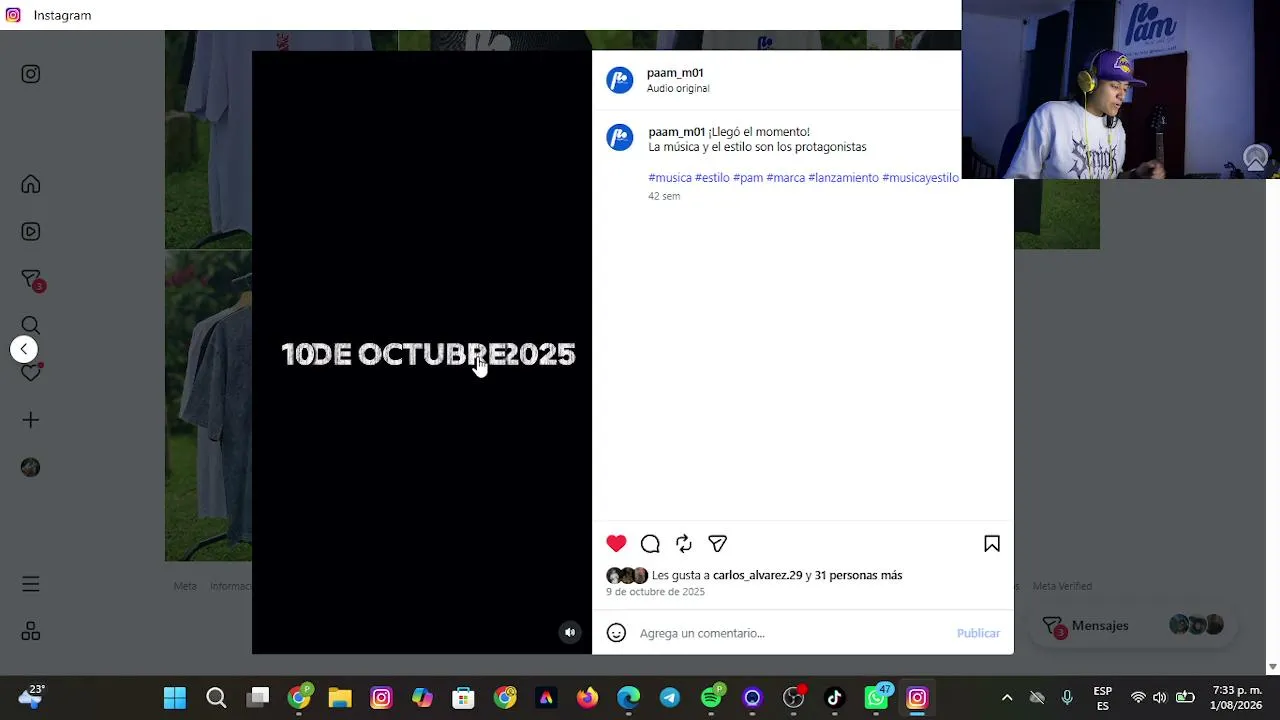Launch Firefox from the taskbar
Screen dimensions: 1280x720
[x=587, y=698]
